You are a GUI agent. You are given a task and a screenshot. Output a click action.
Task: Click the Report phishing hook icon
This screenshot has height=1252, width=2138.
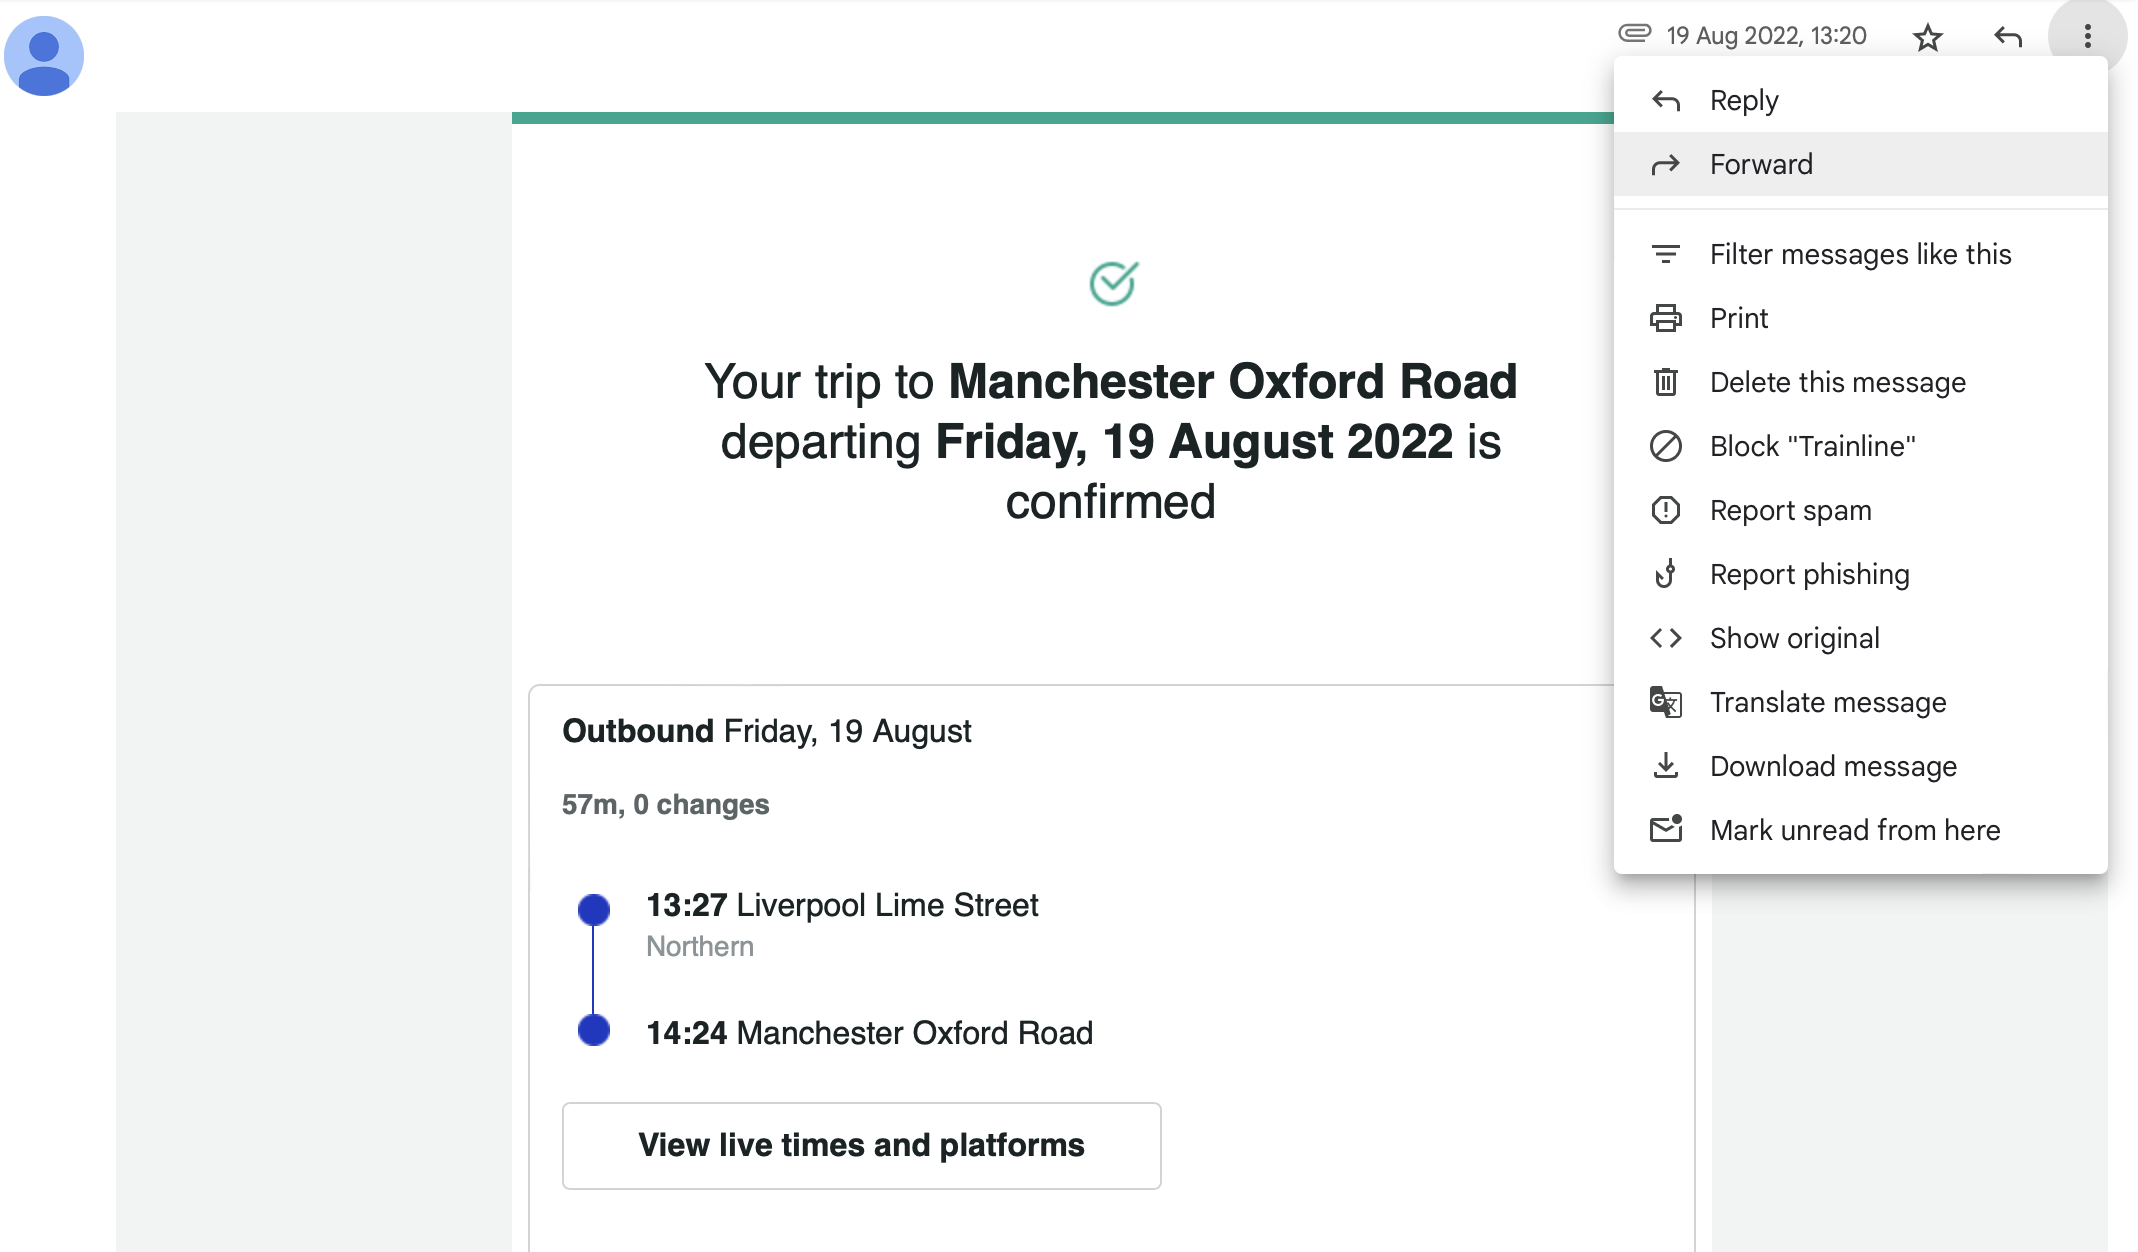pyautogui.click(x=1665, y=575)
